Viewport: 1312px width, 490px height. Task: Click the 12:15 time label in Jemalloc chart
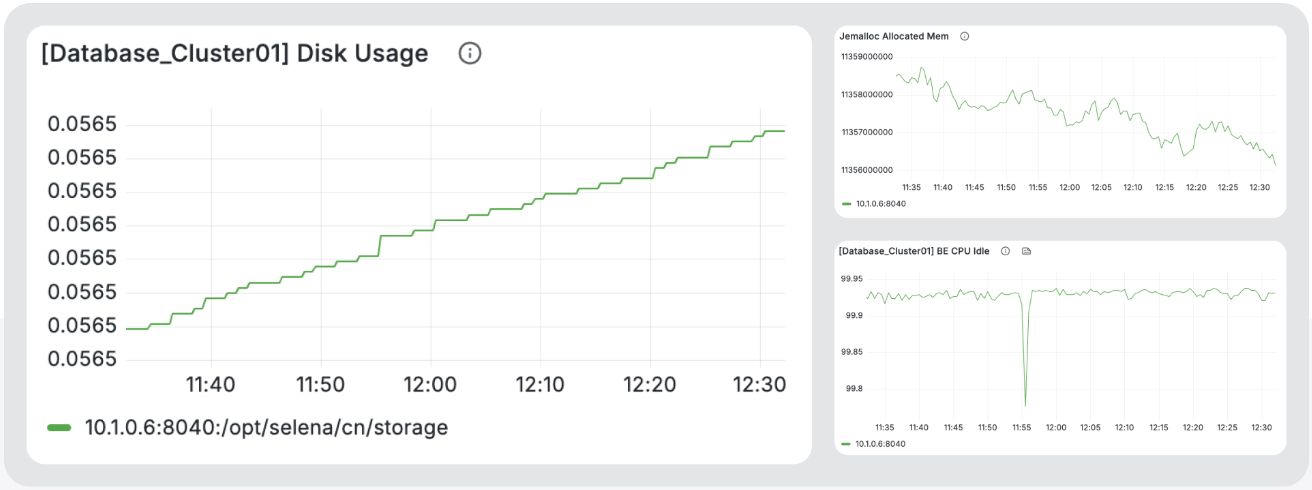[1164, 187]
